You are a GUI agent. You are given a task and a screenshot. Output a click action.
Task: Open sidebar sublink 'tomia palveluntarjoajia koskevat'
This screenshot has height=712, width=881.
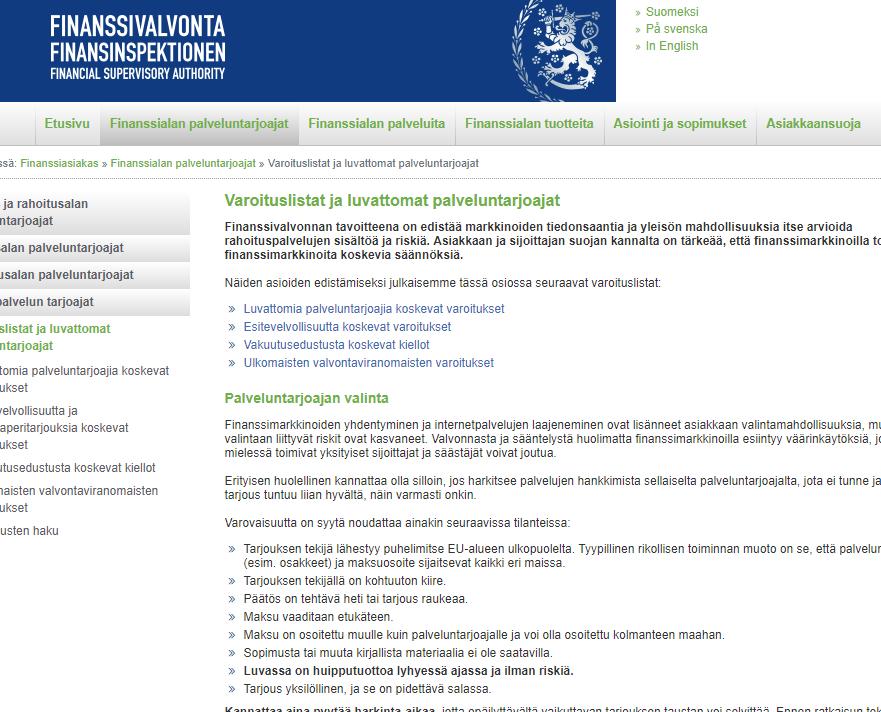tap(84, 379)
